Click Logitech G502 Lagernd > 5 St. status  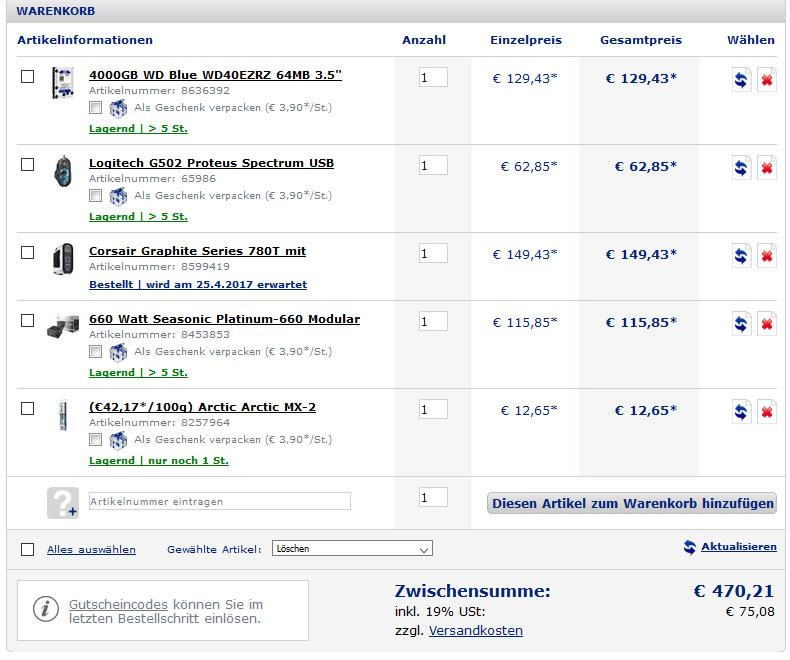tap(138, 217)
